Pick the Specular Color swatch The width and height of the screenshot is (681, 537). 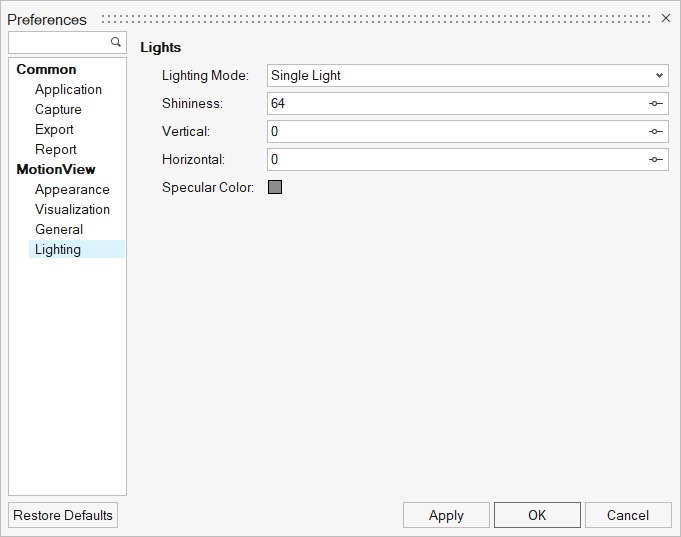click(275, 187)
